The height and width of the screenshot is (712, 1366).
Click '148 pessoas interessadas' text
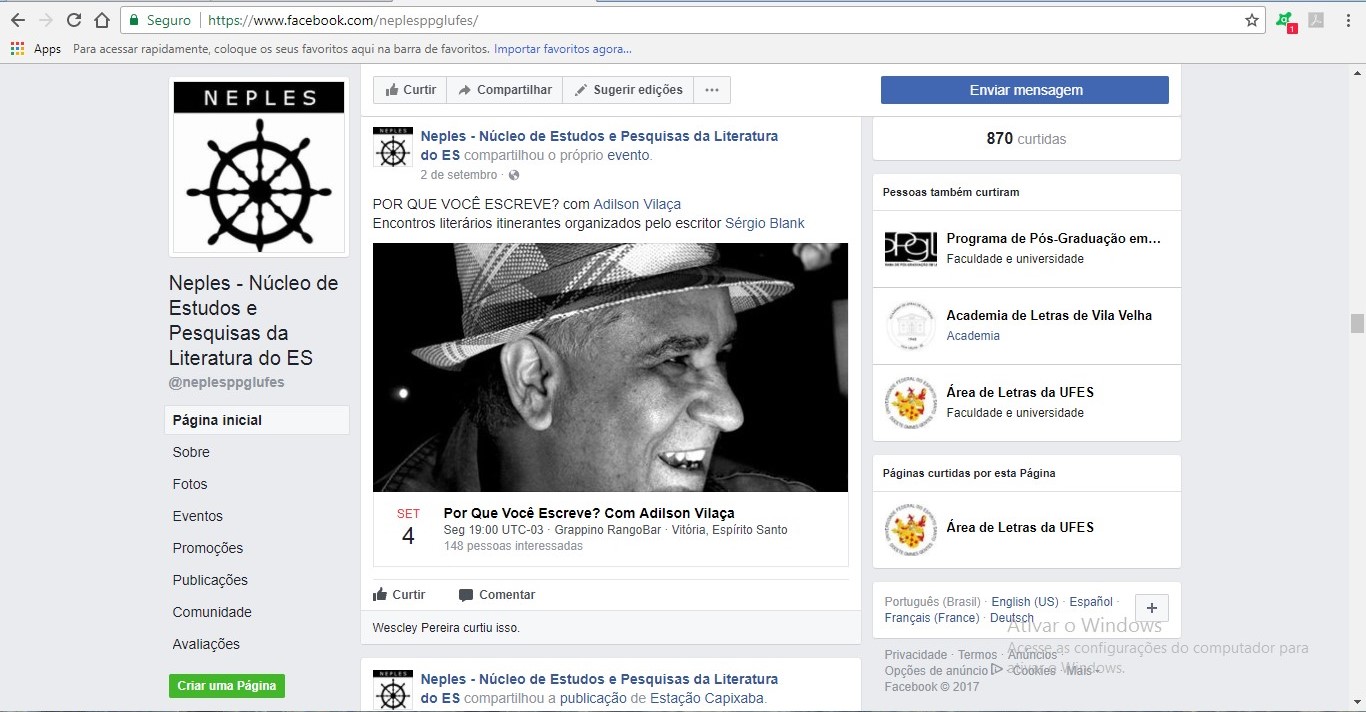point(513,546)
